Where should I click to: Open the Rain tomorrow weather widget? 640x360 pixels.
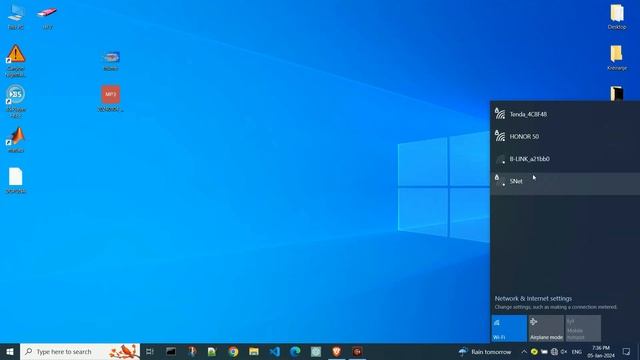coord(485,352)
